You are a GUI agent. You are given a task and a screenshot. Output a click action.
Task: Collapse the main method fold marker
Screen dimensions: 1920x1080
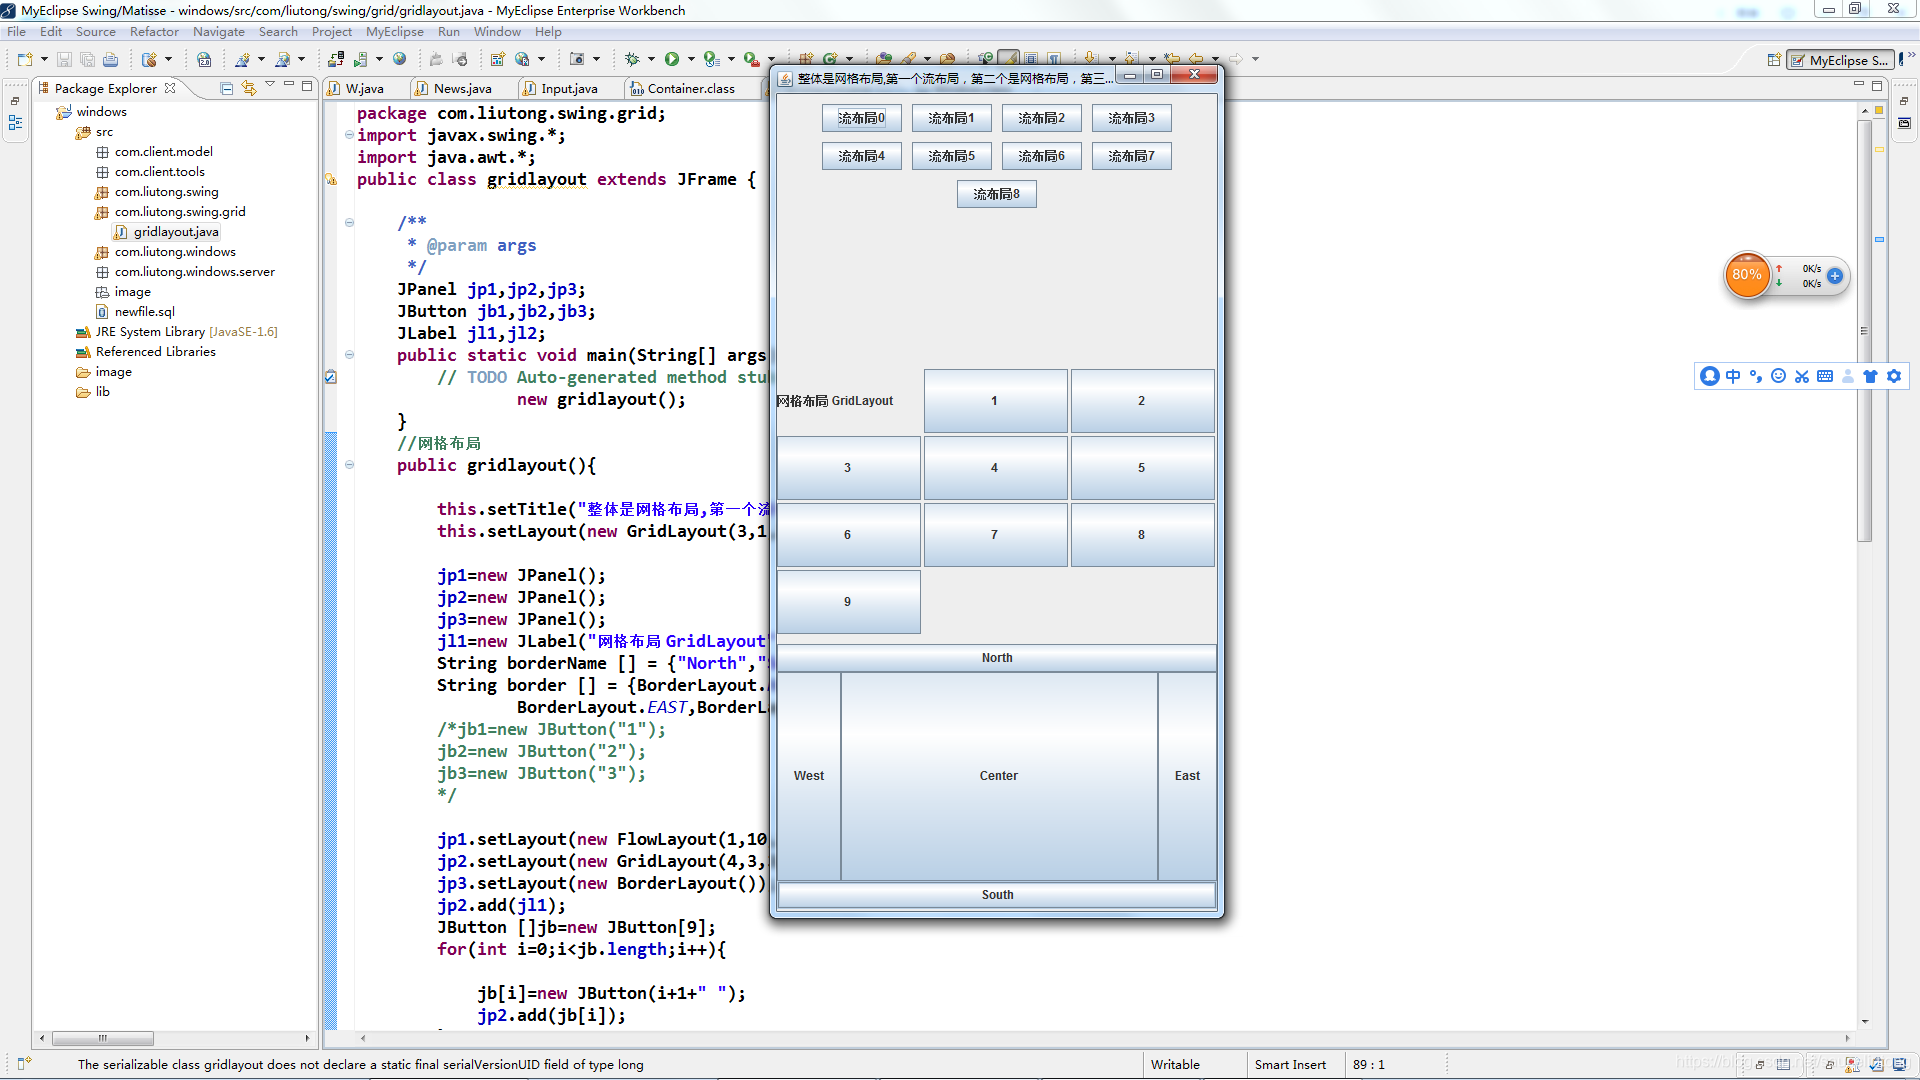pos(349,355)
